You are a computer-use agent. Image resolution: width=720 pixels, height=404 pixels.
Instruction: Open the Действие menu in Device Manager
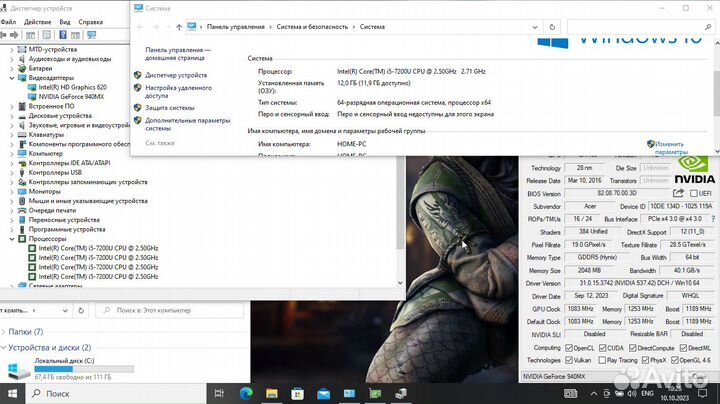(x=38, y=22)
